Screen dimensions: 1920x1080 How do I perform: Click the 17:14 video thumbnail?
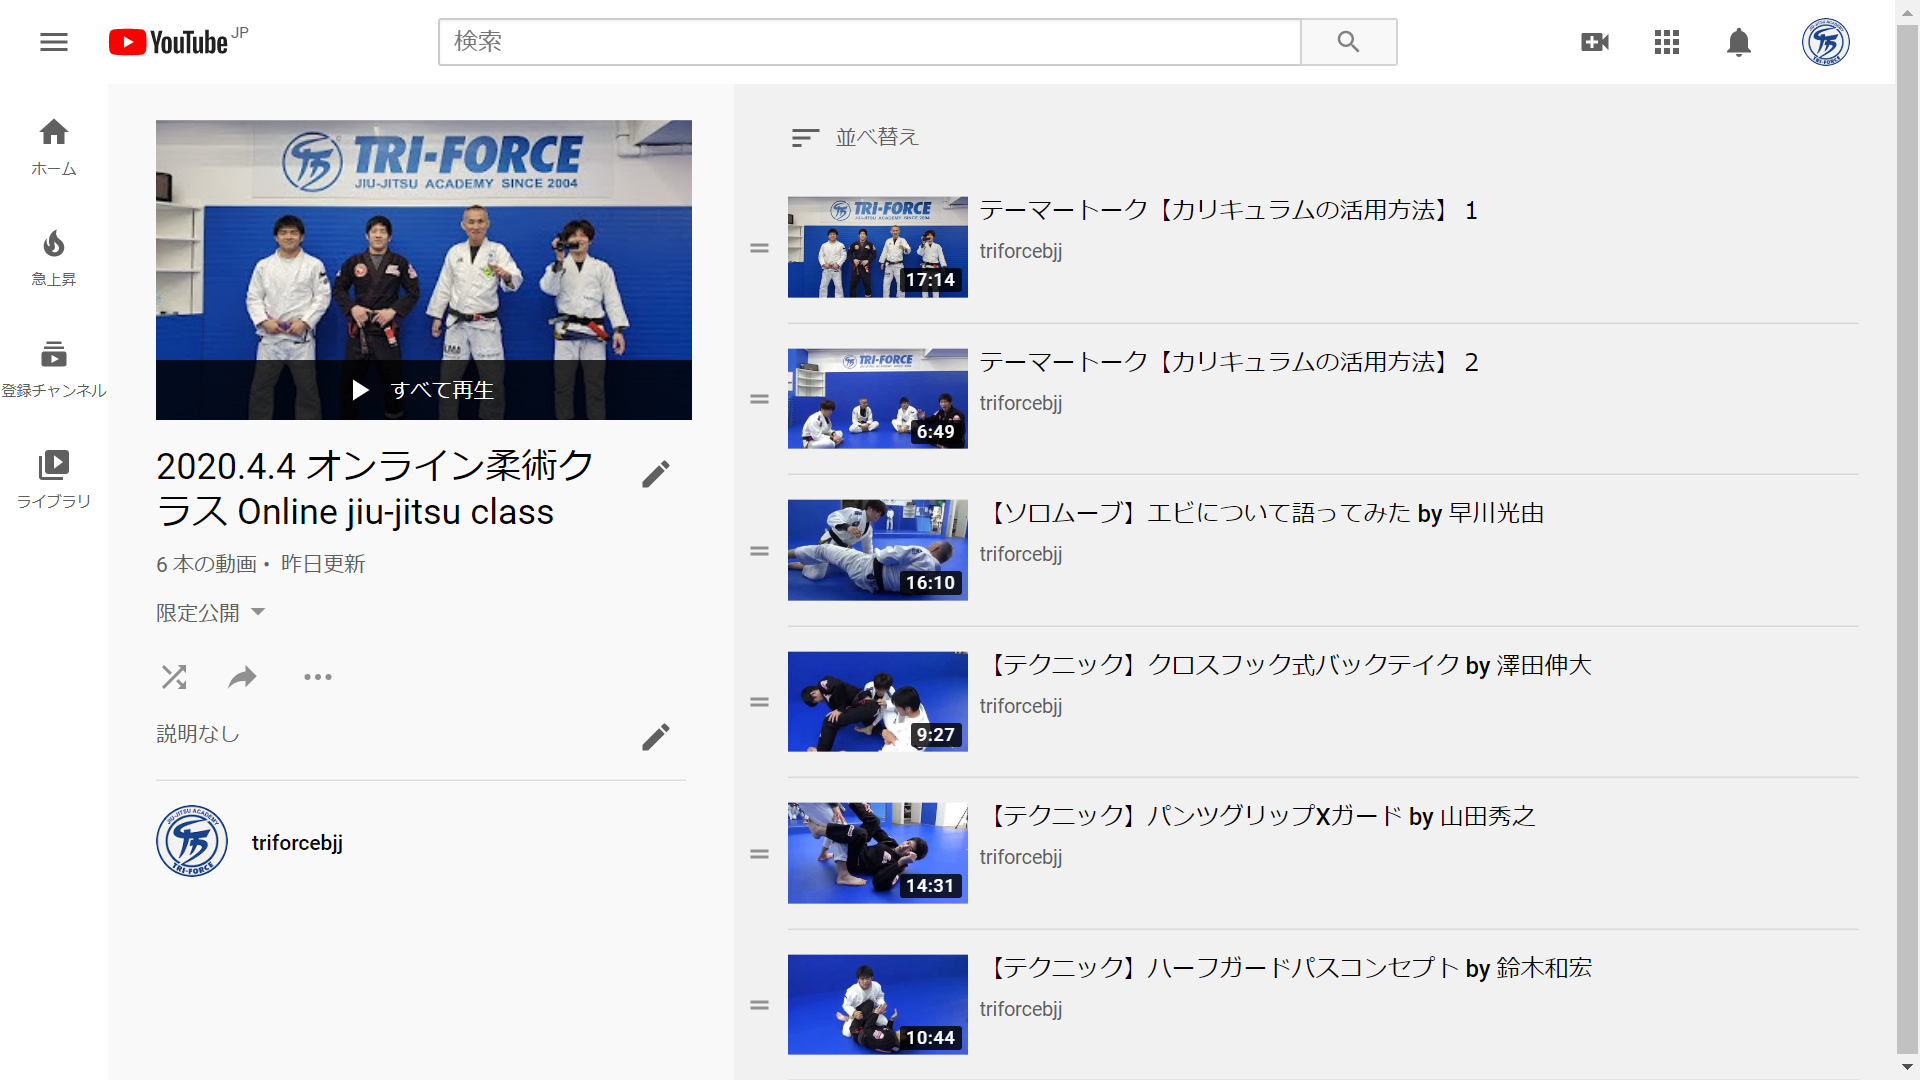(x=878, y=247)
